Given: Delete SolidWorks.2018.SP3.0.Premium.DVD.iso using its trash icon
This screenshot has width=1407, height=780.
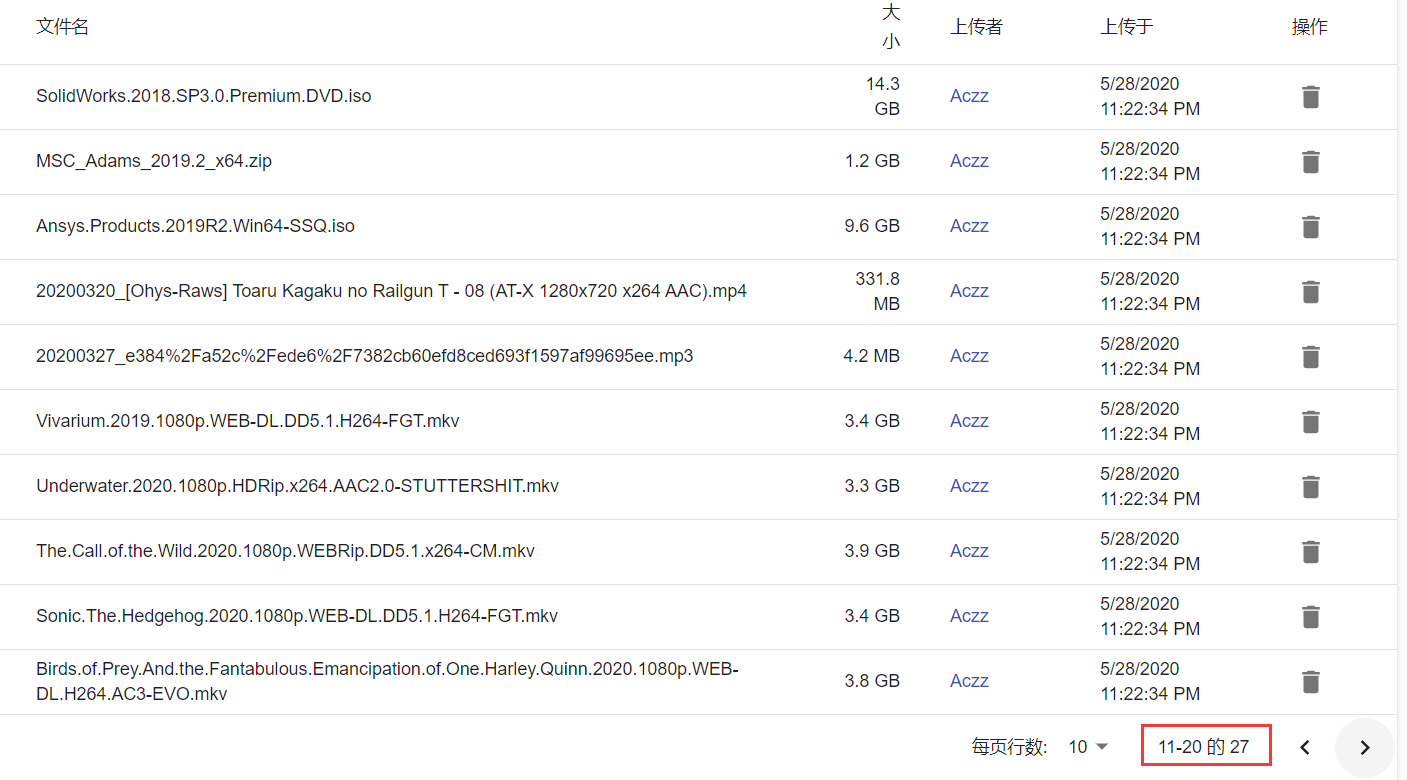Looking at the screenshot, I should [x=1310, y=96].
